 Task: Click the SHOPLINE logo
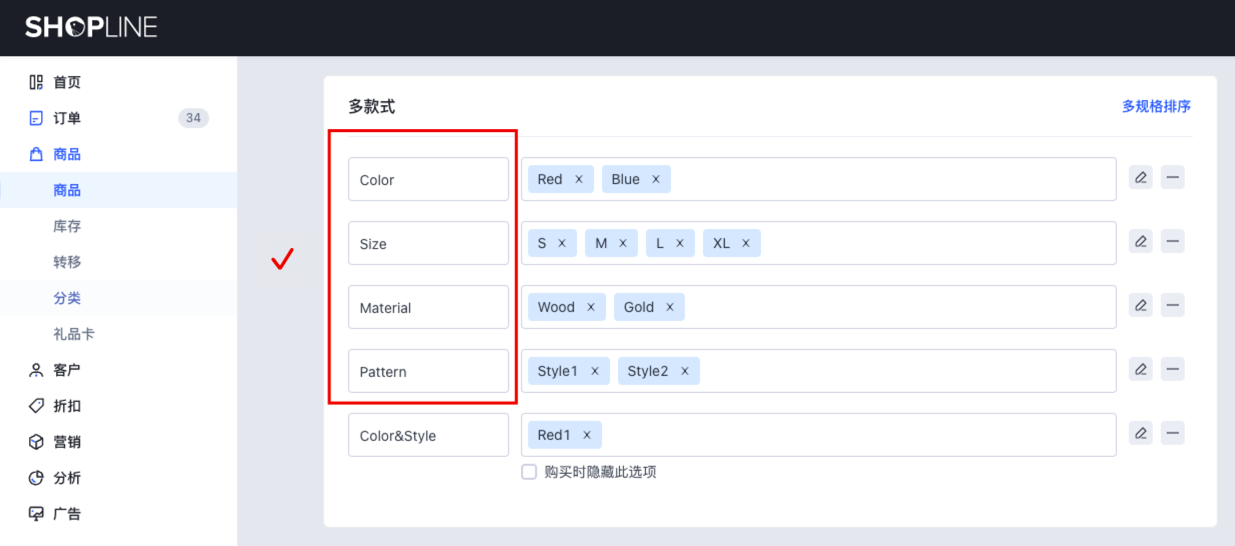[91, 27]
